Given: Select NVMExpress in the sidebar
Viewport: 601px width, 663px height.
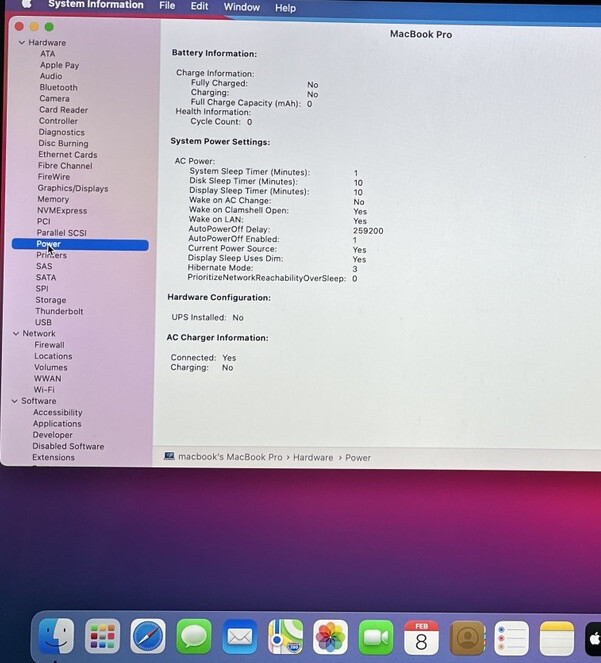Looking at the screenshot, I should coord(62,211).
